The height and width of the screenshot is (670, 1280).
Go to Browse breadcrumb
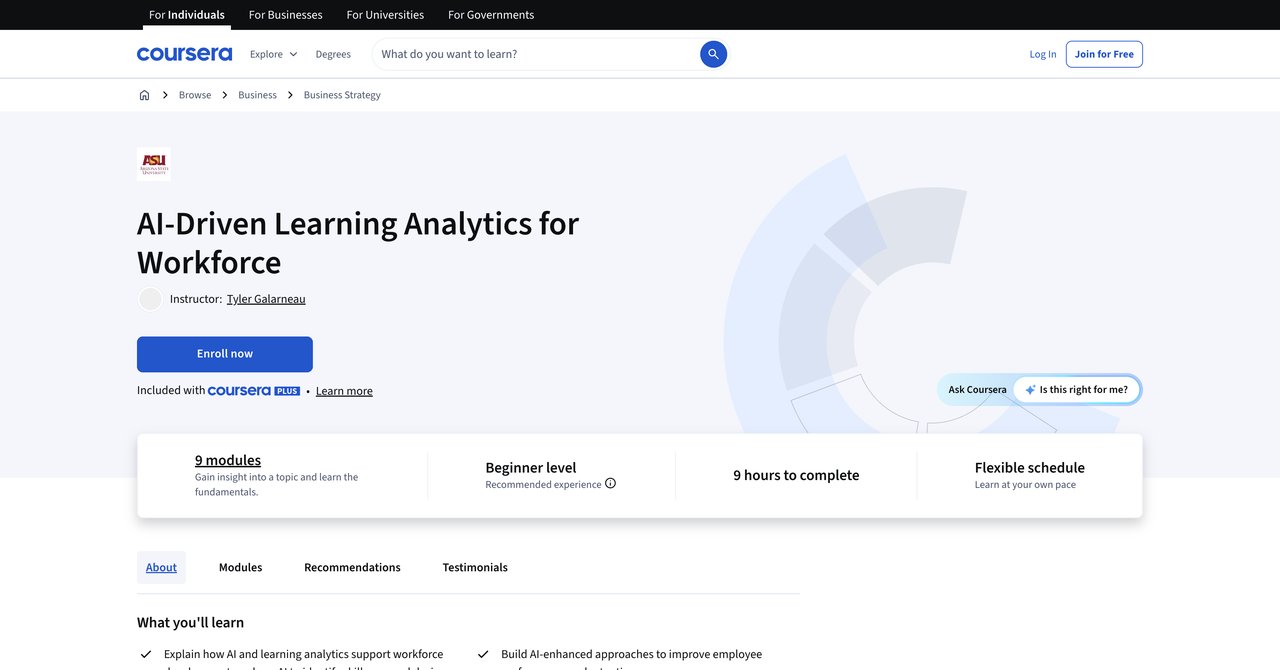(195, 95)
